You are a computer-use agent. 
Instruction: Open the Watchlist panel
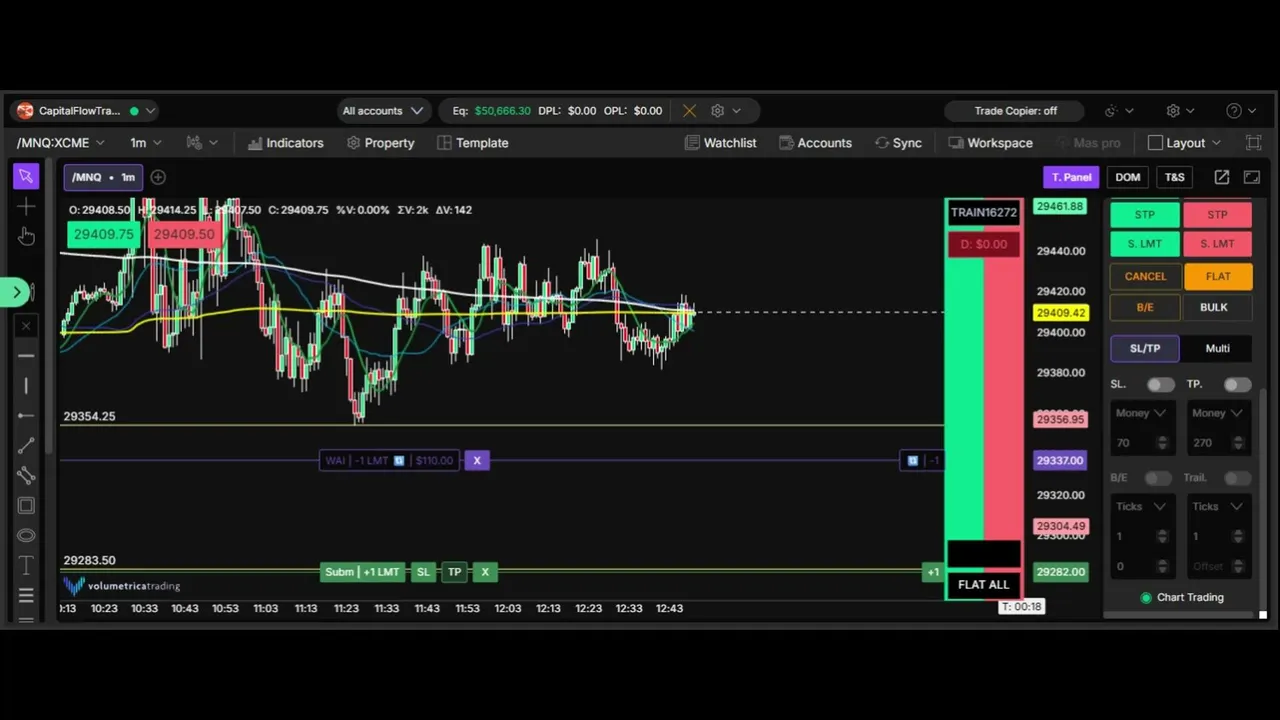(x=721, y=143)
